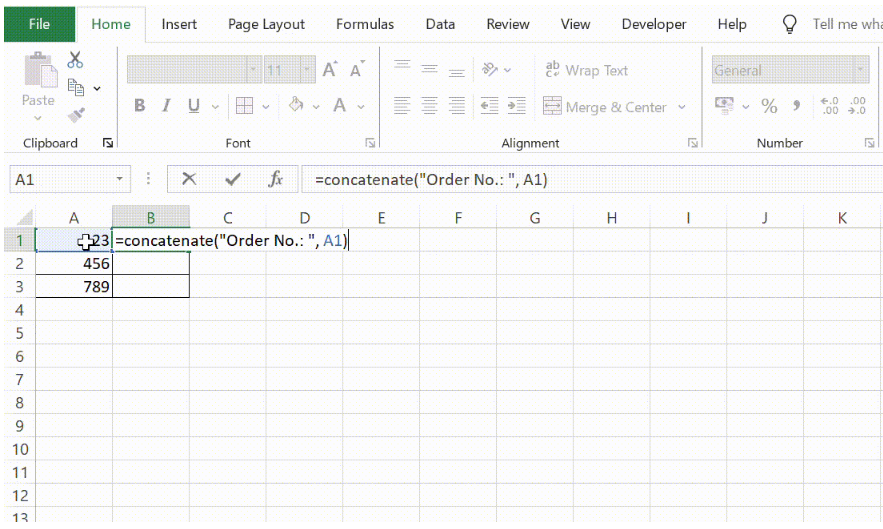883x529 pixels.
Task: Click the Increase Indent icon
Action: click(x=516, y=105)
